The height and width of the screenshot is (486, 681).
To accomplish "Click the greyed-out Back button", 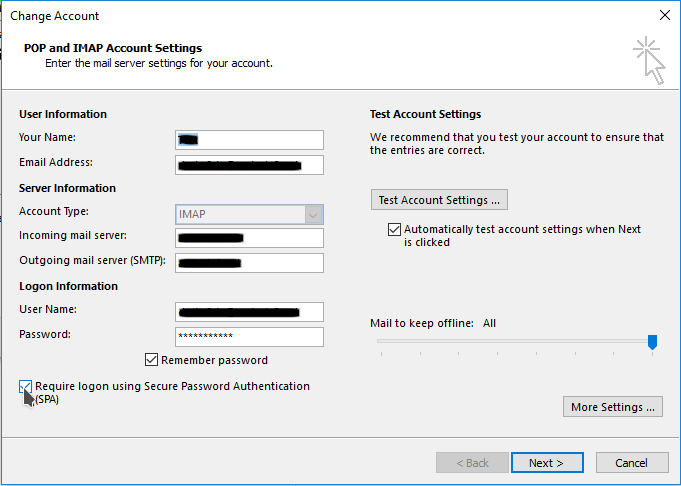I will pos(472,463).
